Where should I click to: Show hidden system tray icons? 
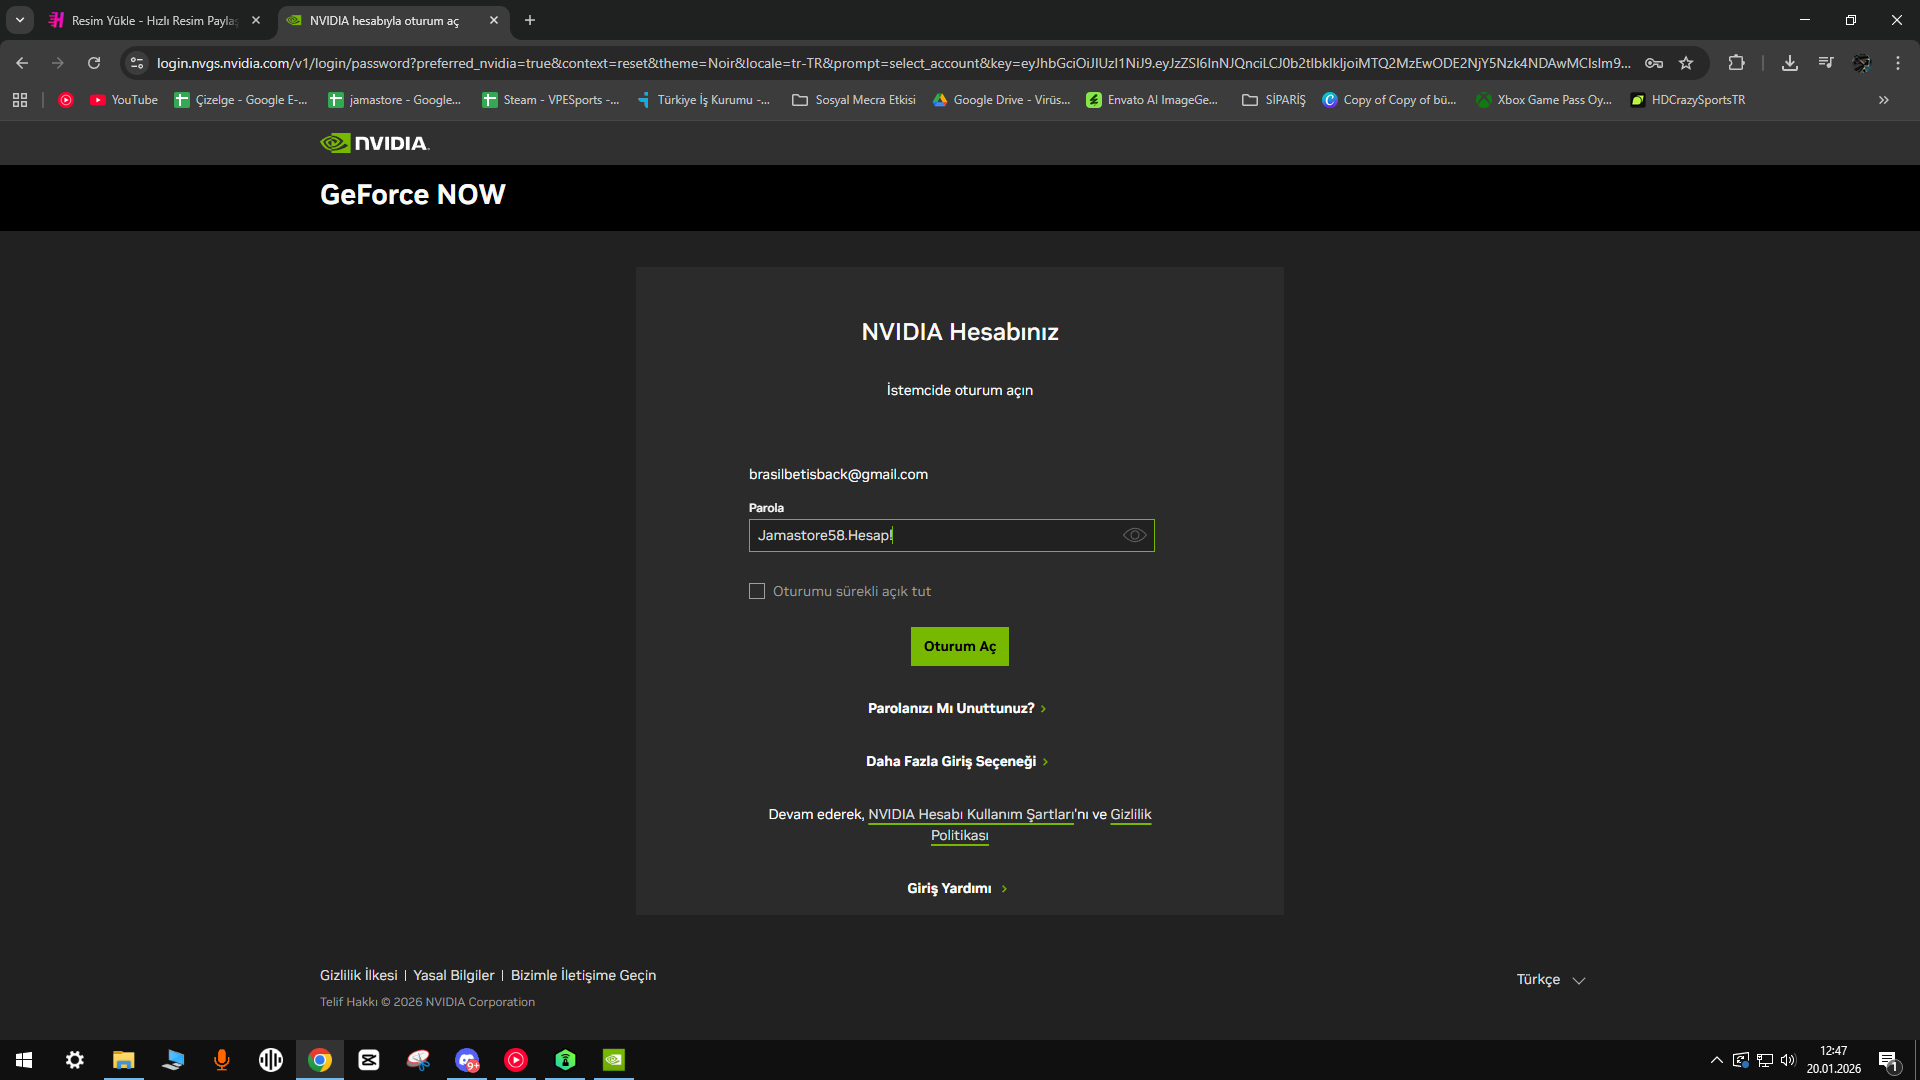(x=1717, y=1060)
